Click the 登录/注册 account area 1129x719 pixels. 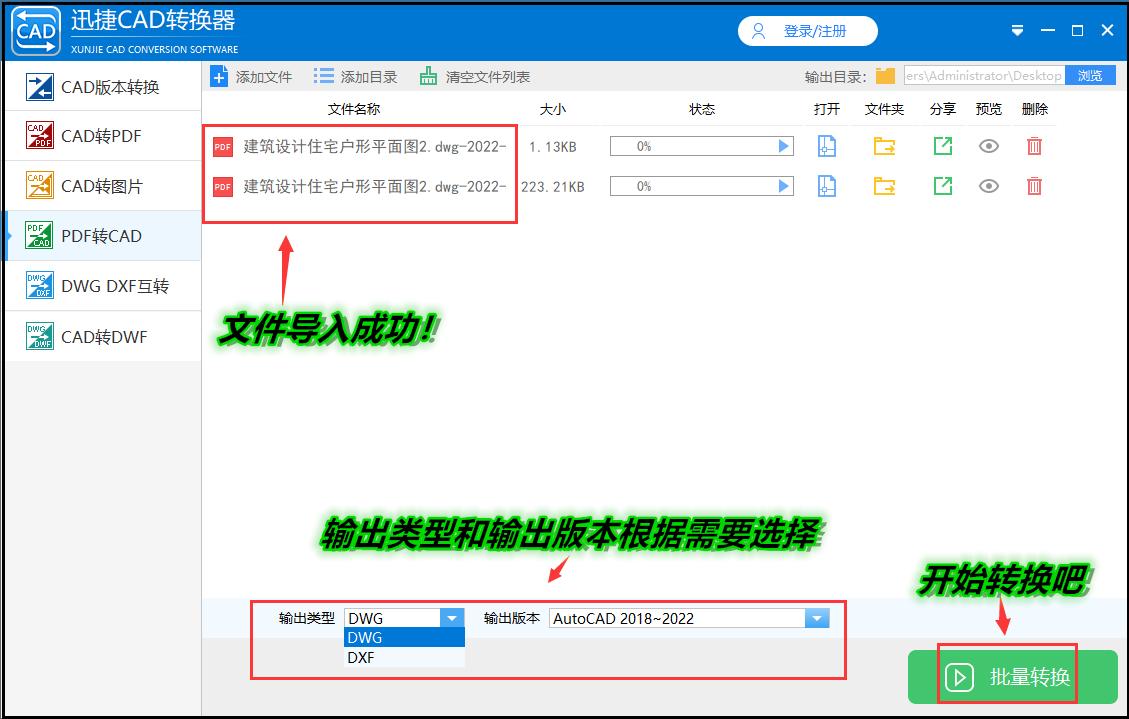pos(807,31)
